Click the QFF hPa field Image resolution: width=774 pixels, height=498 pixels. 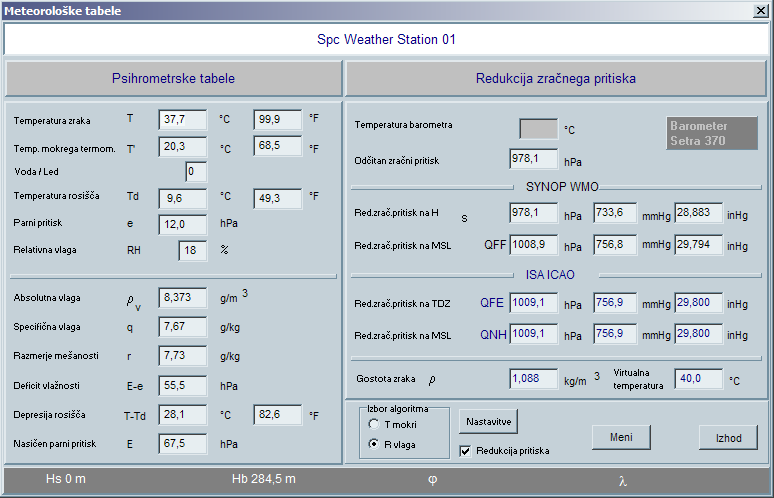pos(534,245)
